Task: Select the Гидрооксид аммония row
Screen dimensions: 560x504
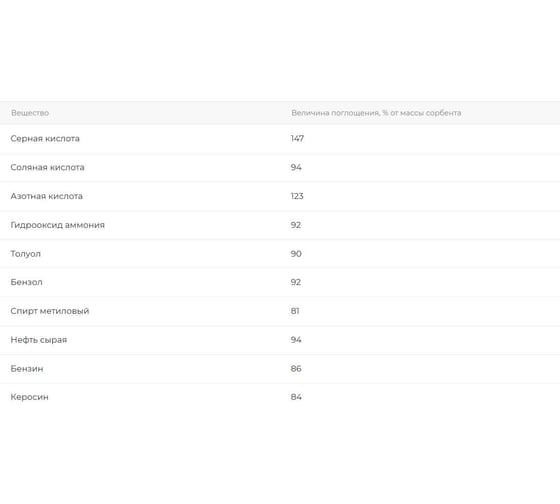Action: point(280,225)
